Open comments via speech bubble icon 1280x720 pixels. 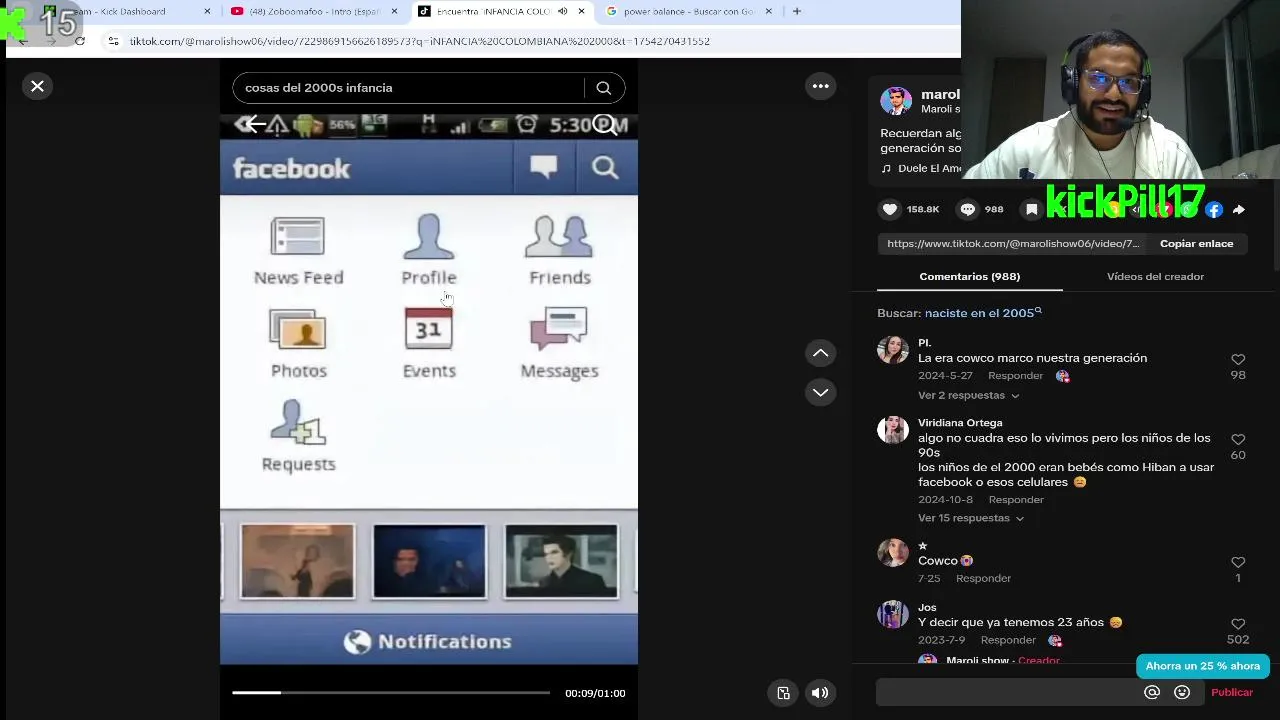(967, 209)
